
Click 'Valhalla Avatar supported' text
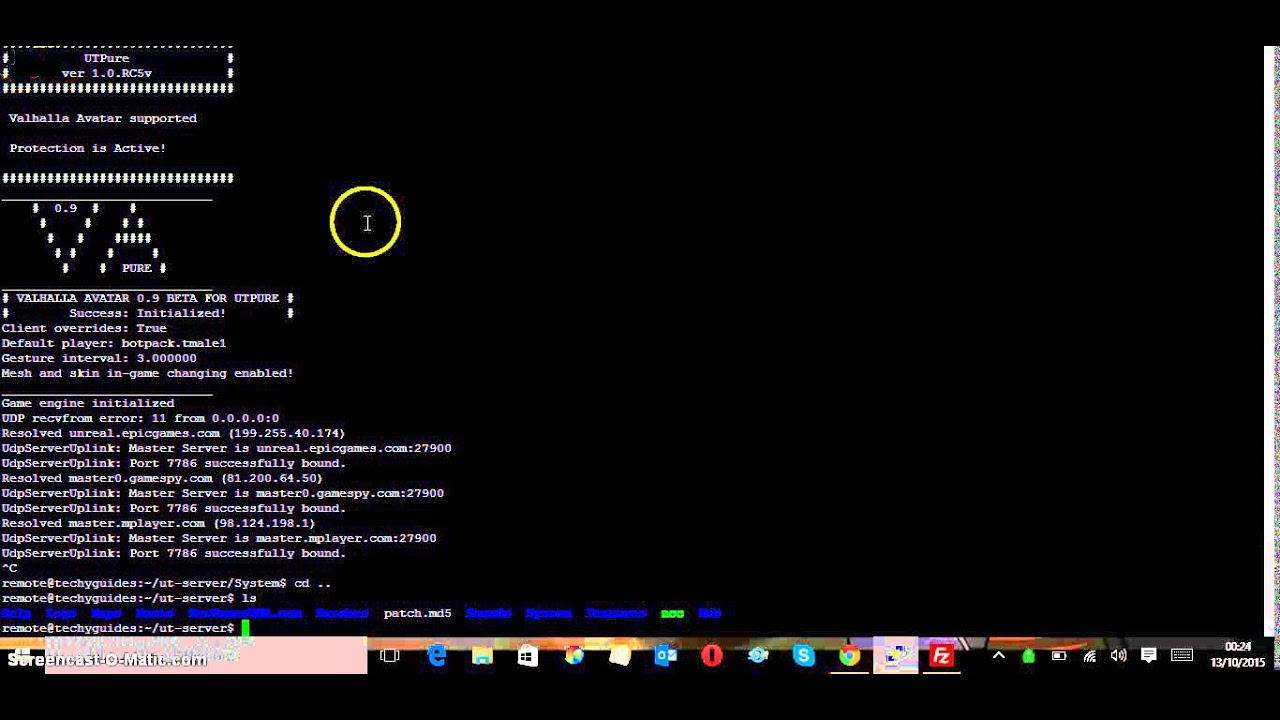pos(103,118)
